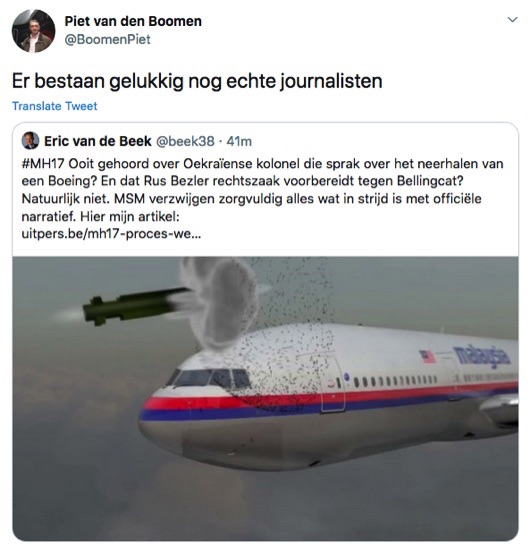
Task: Open the @BoomenPiet handle
Action: pyautogui.click(x=107, y=39)
